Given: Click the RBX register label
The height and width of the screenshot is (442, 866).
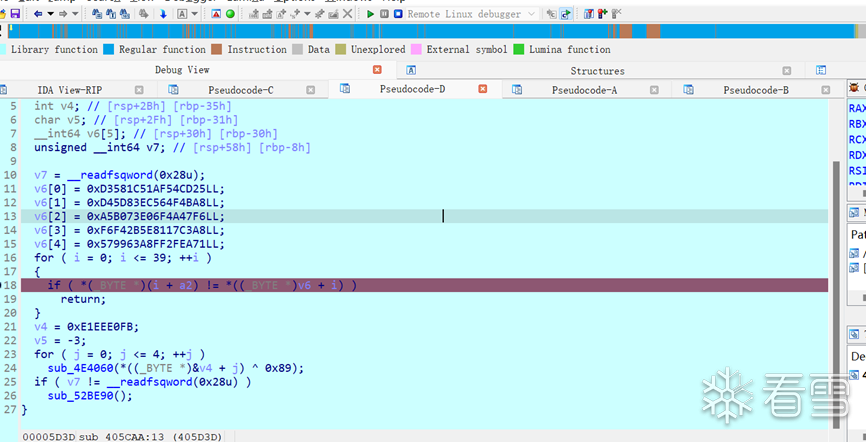Looking at the screenshot, I should coord(857,124).
